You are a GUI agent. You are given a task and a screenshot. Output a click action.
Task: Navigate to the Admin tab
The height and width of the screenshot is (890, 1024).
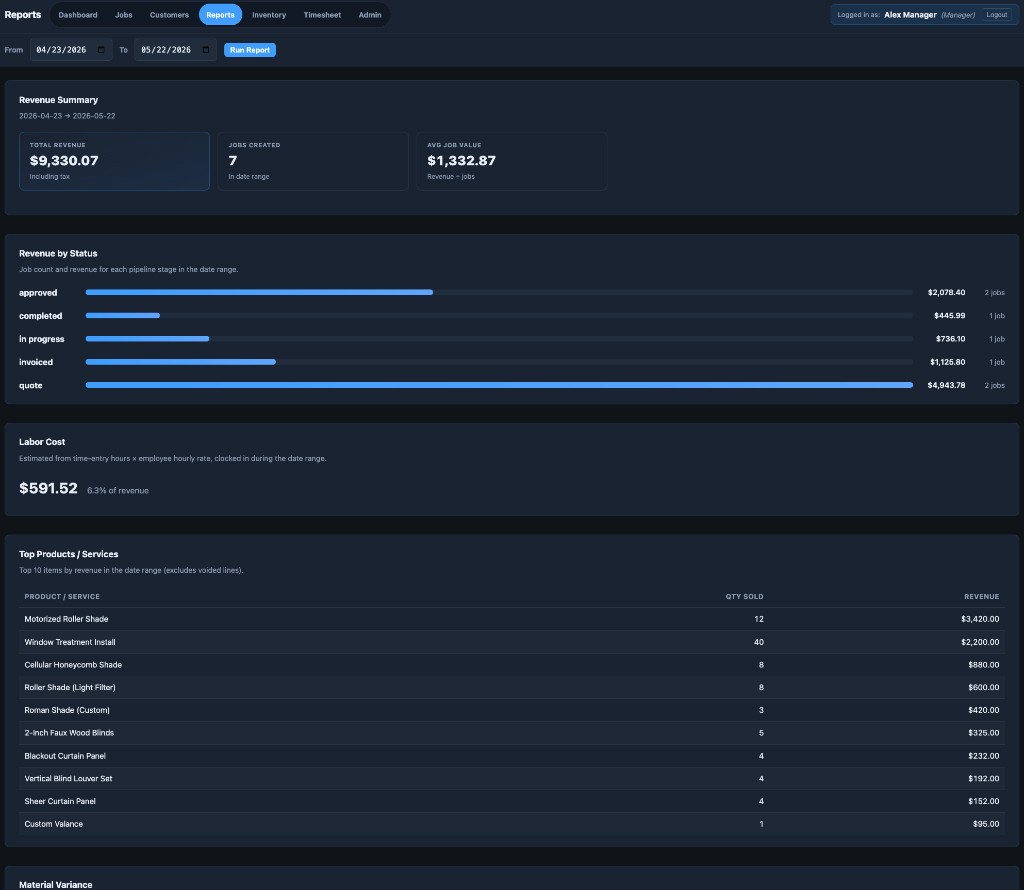tap(370, 14)
